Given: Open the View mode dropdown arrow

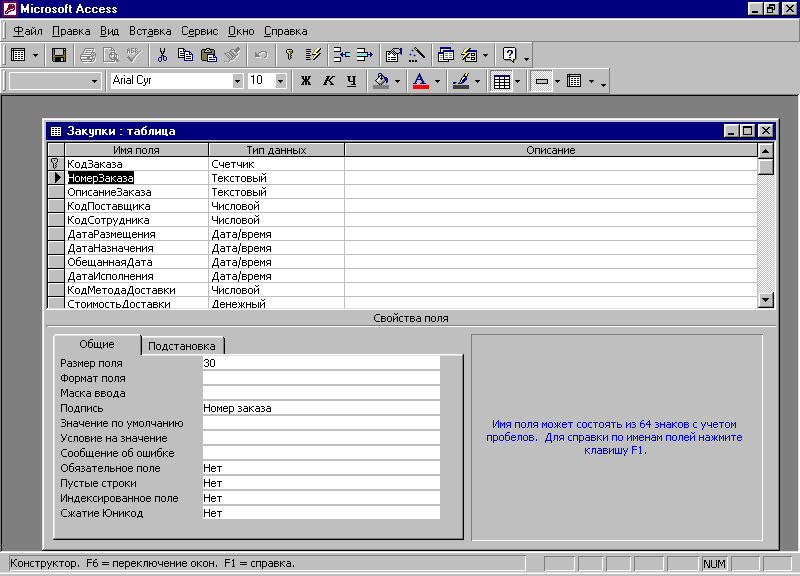Looking at the screenshot, I should [35, 55].
